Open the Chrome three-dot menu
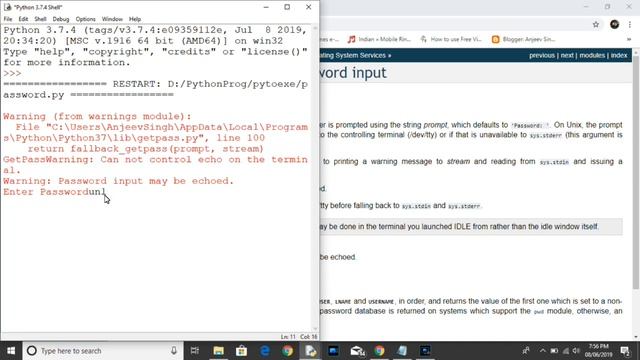This screenshot has width=640, height=360. (631, 24)
